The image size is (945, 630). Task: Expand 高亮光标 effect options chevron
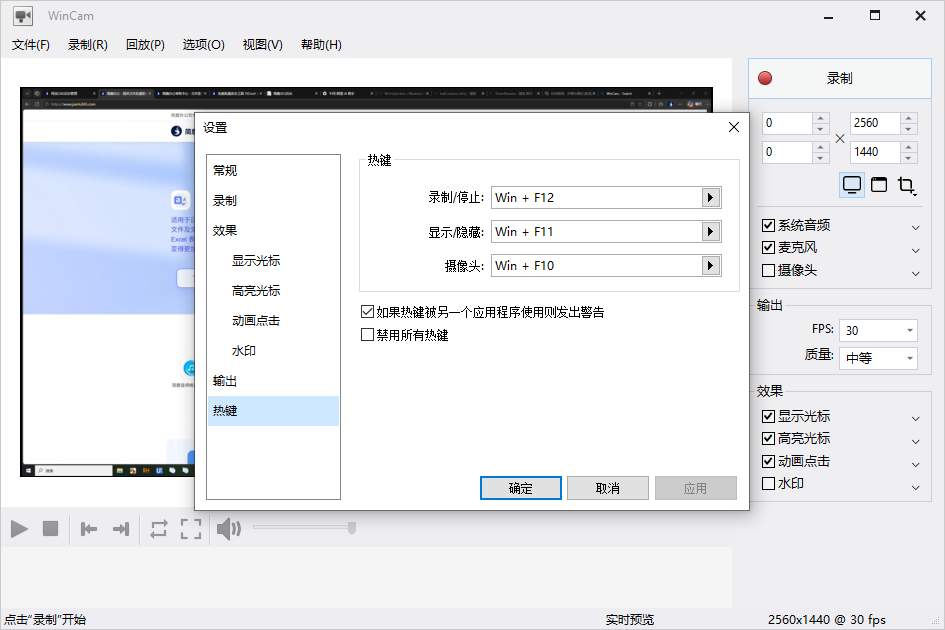pos(915,441)
